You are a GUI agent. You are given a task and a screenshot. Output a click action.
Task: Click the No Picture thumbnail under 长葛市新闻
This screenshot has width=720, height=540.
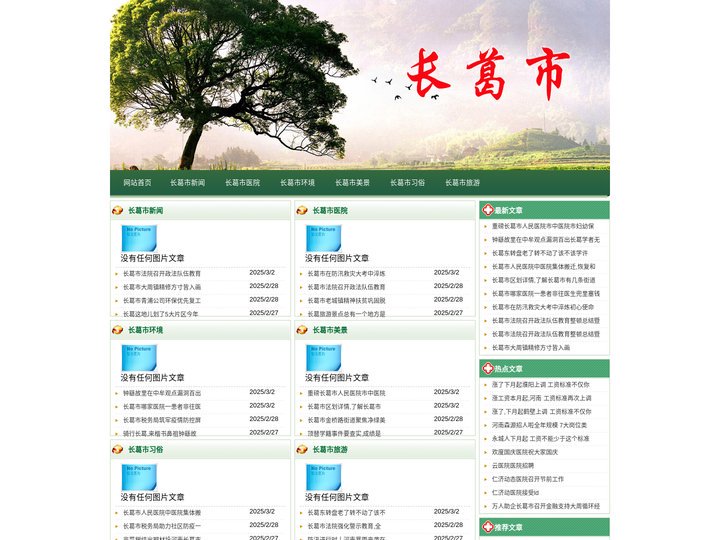(139, 238)
